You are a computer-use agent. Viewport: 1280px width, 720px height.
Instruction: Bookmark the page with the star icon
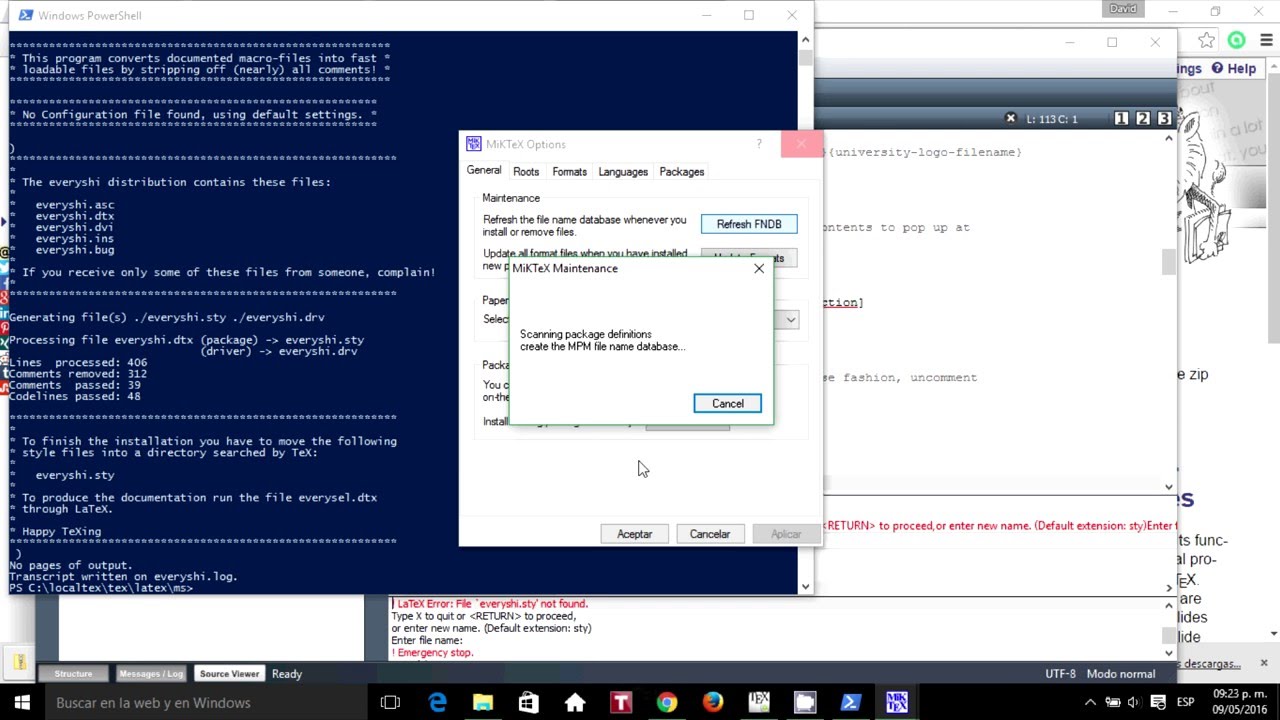click(1207, 41)
